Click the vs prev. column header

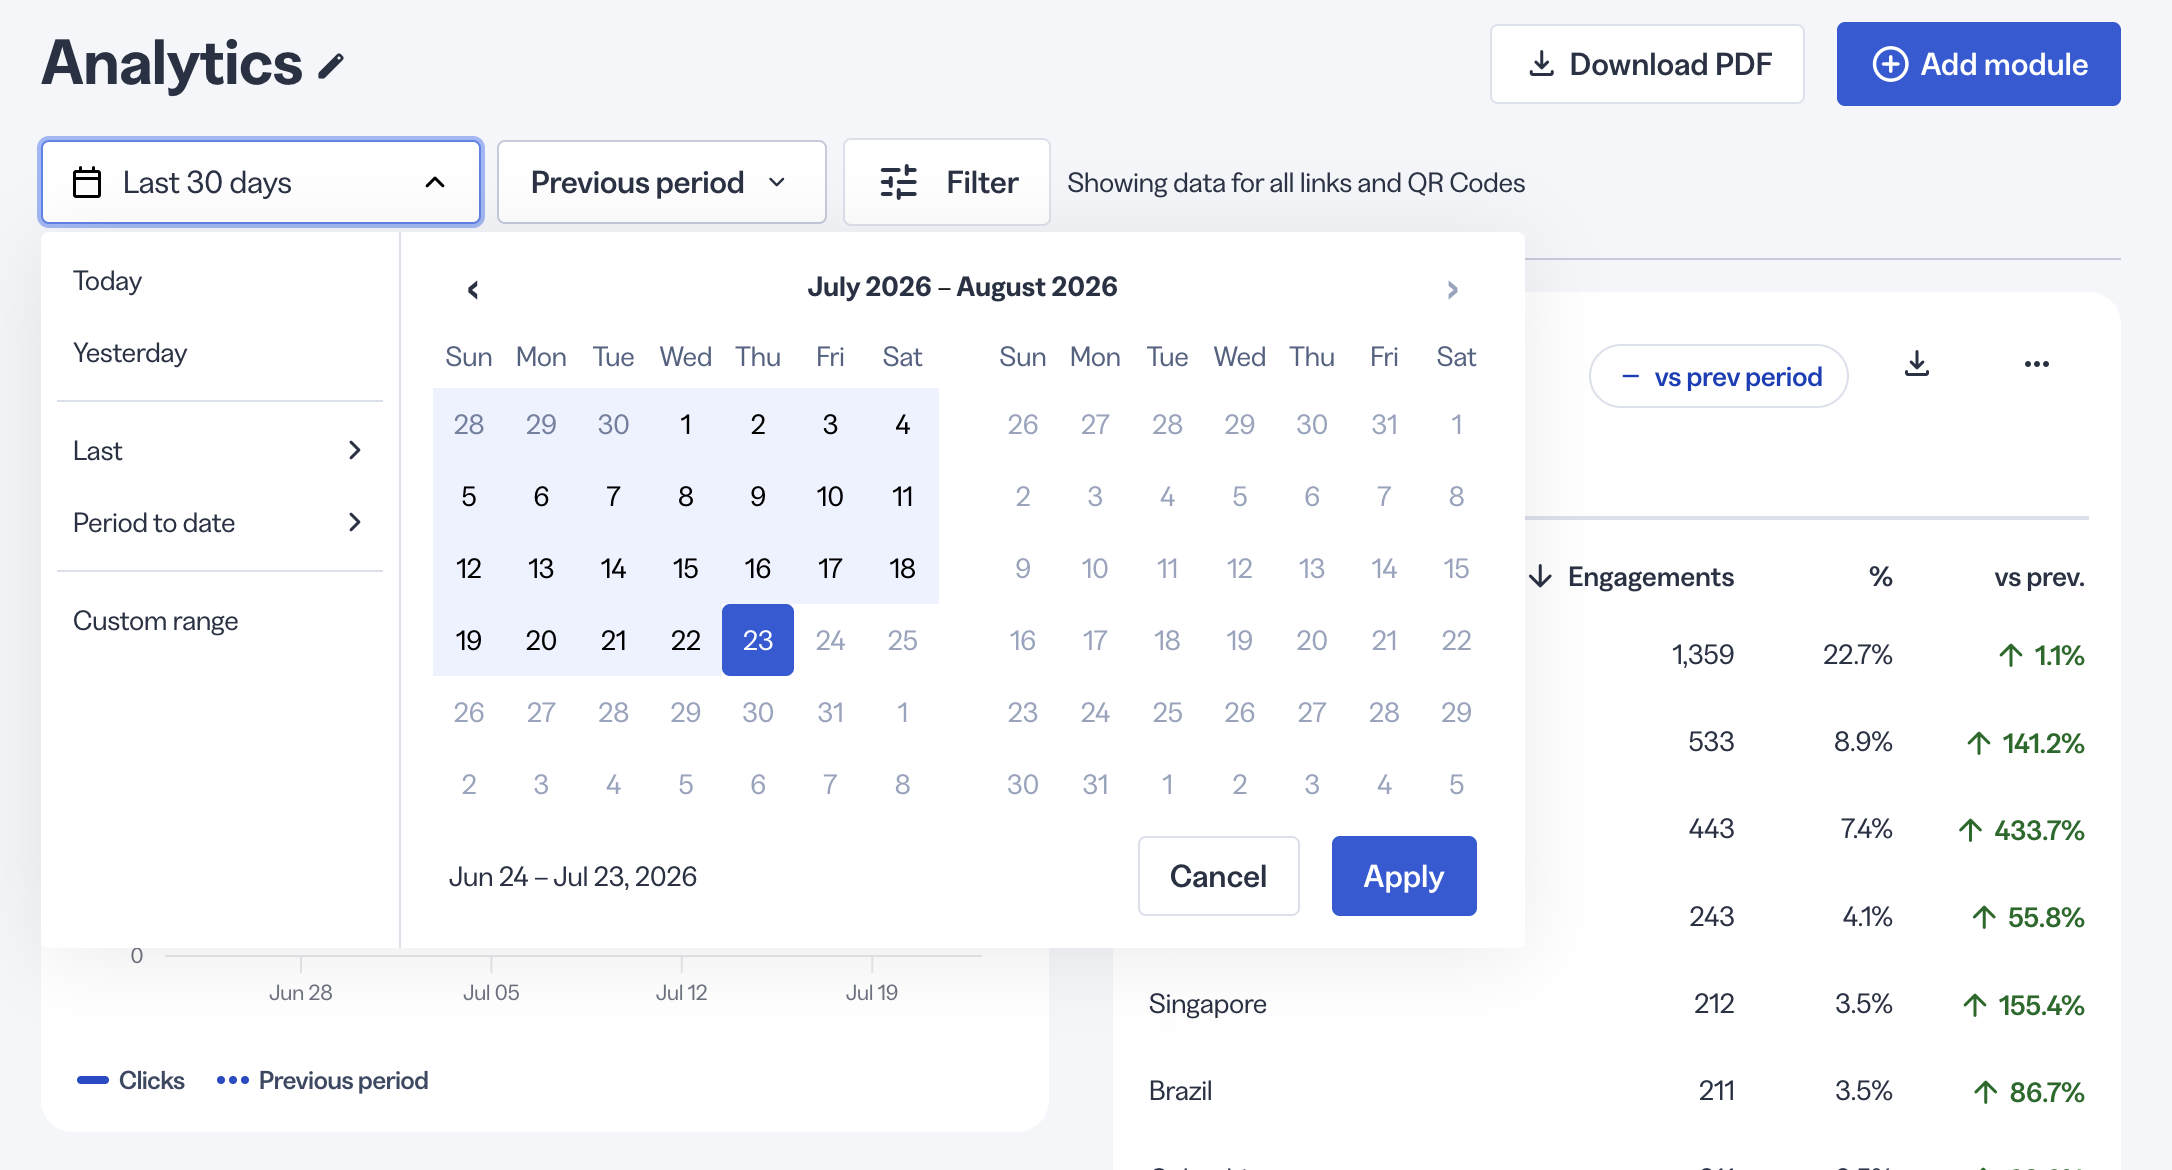point(2039,577)
